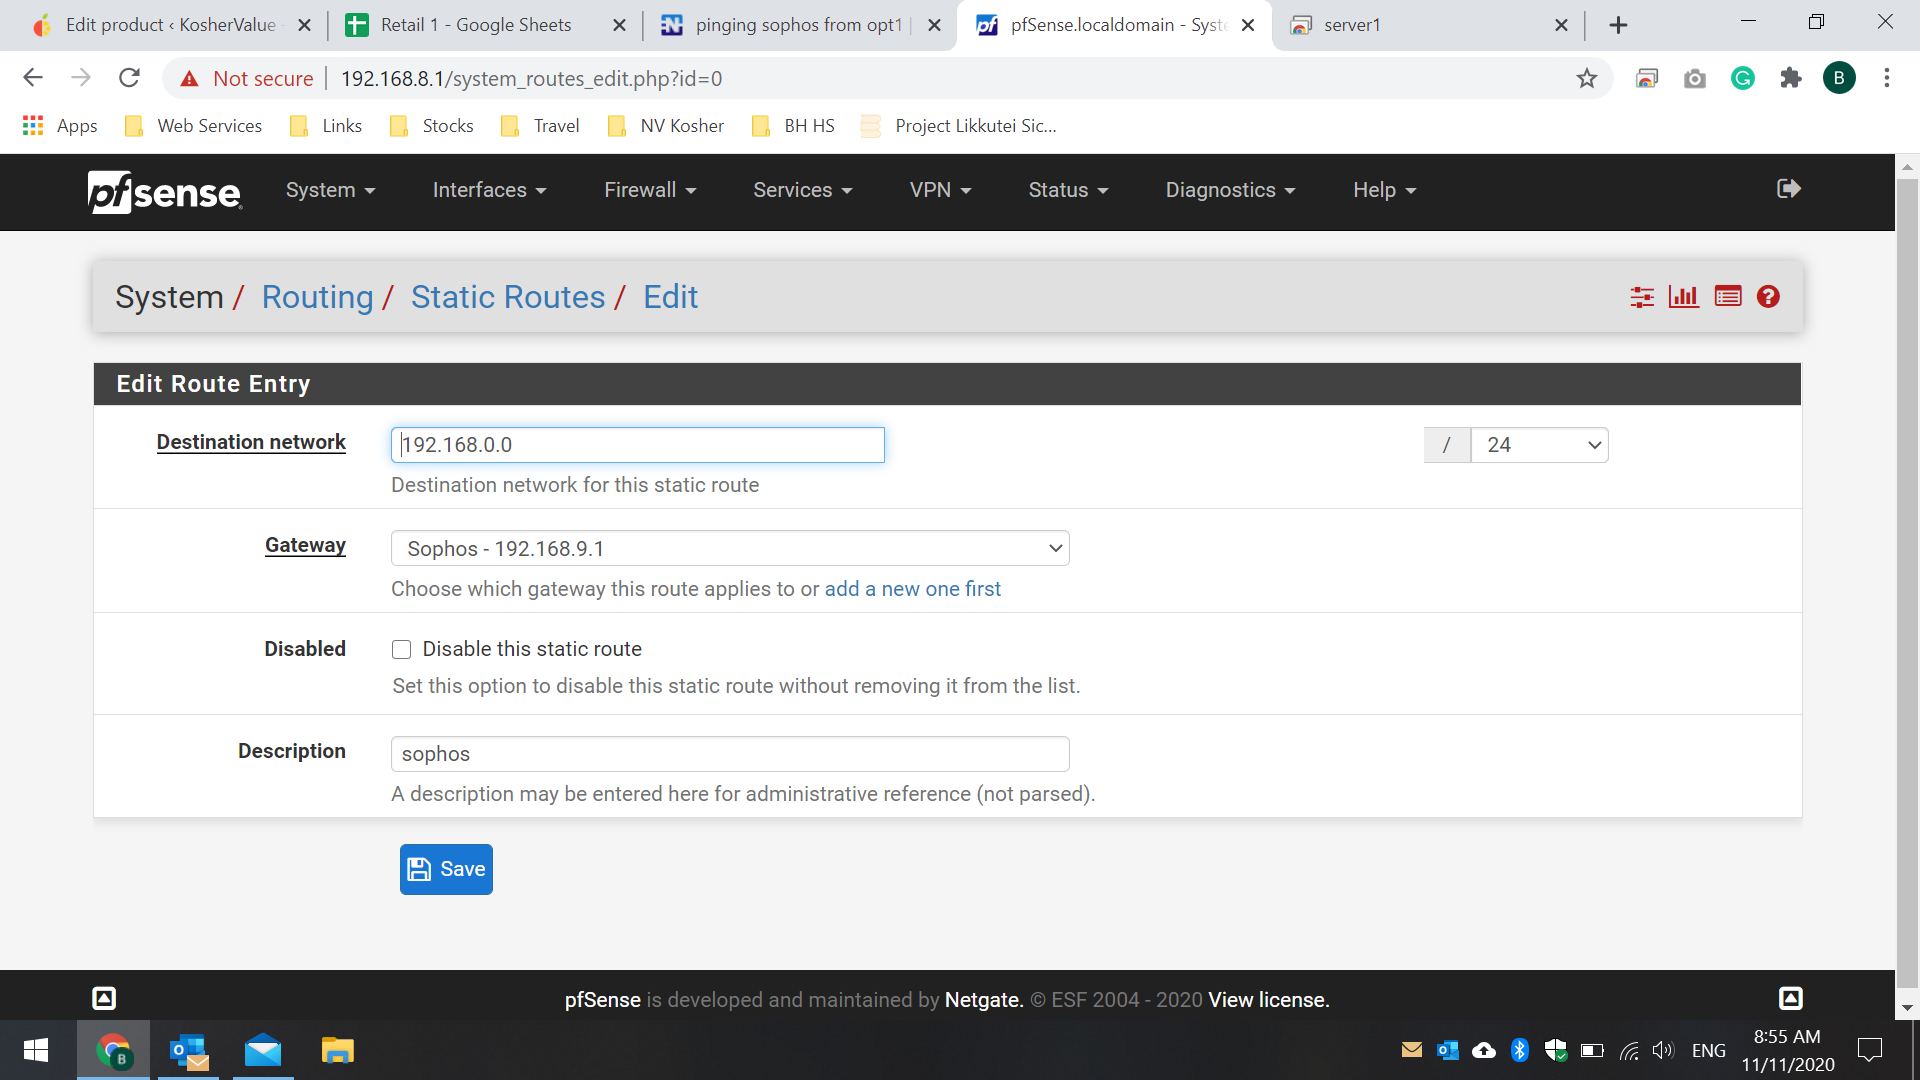Click the Not secure warning icon

189,78
